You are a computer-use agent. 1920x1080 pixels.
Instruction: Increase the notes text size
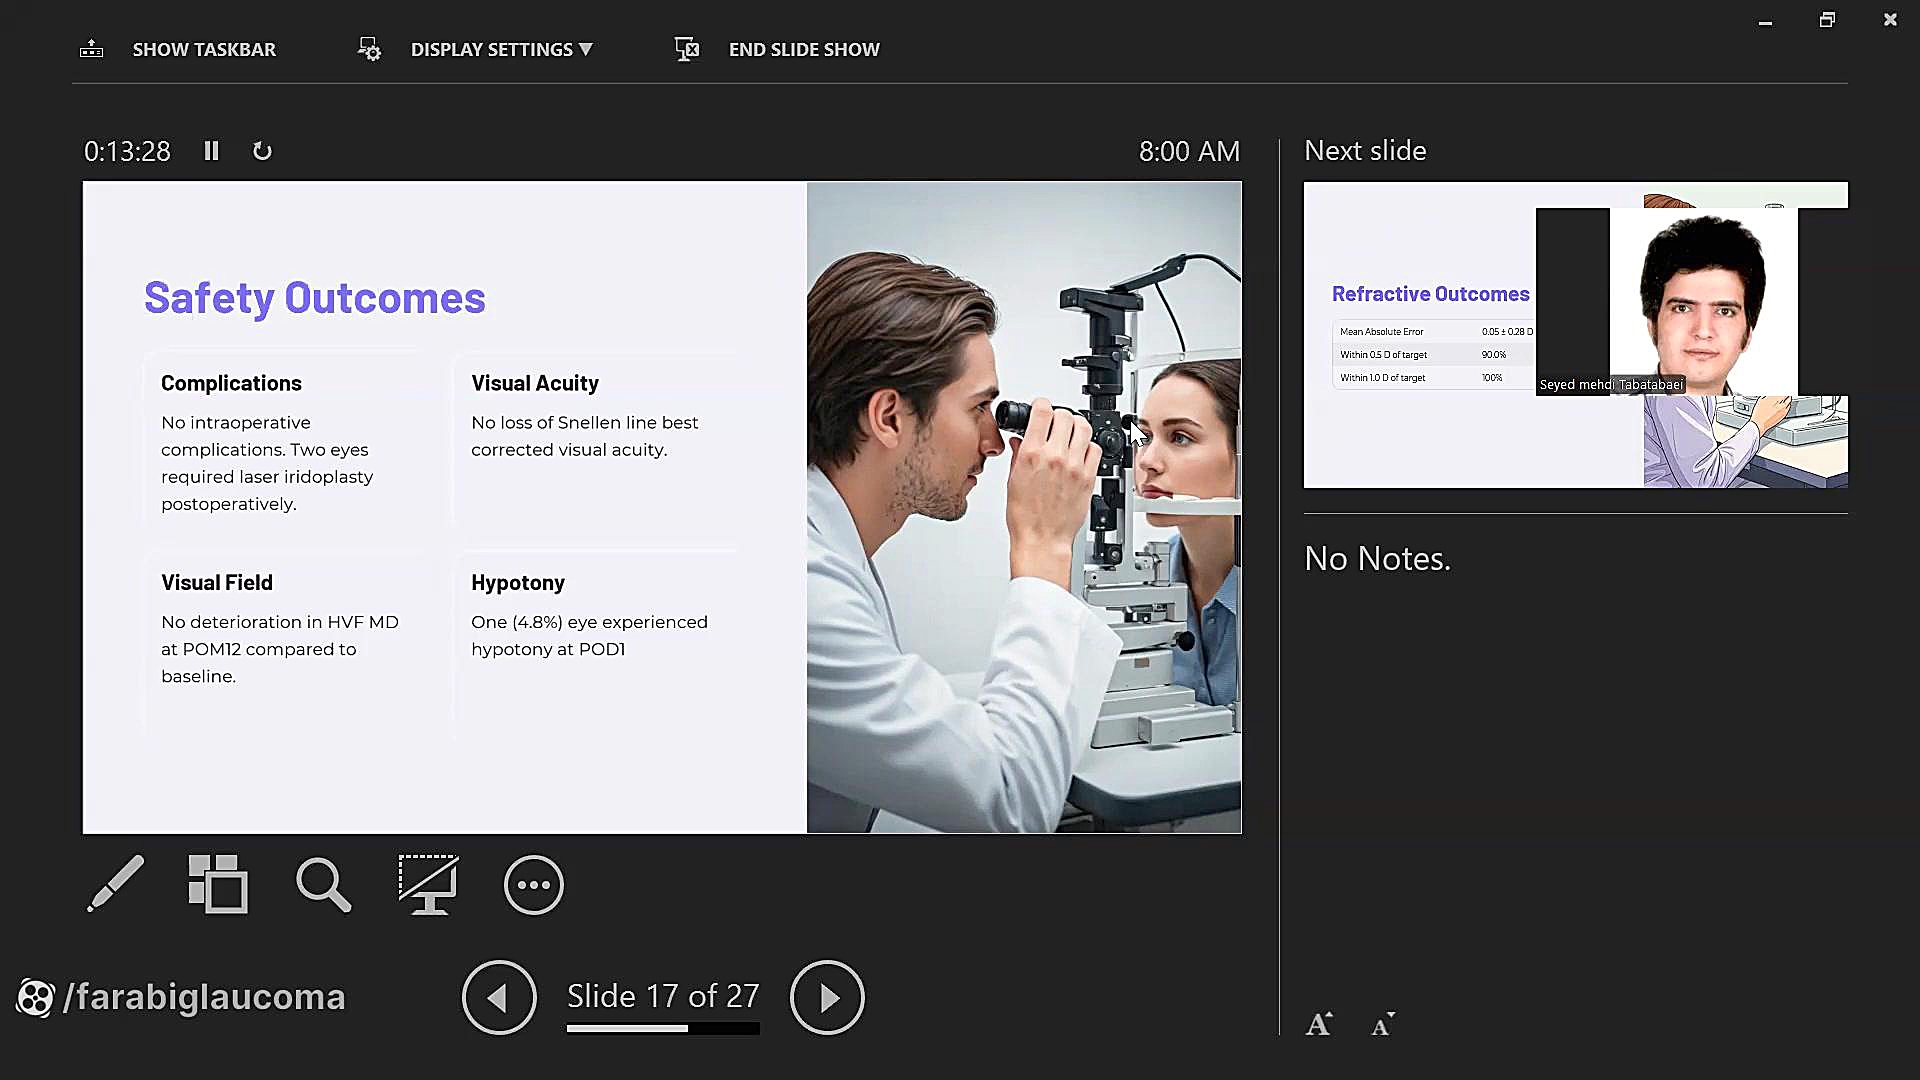pyautogui.click(x=1318, y=1024)
